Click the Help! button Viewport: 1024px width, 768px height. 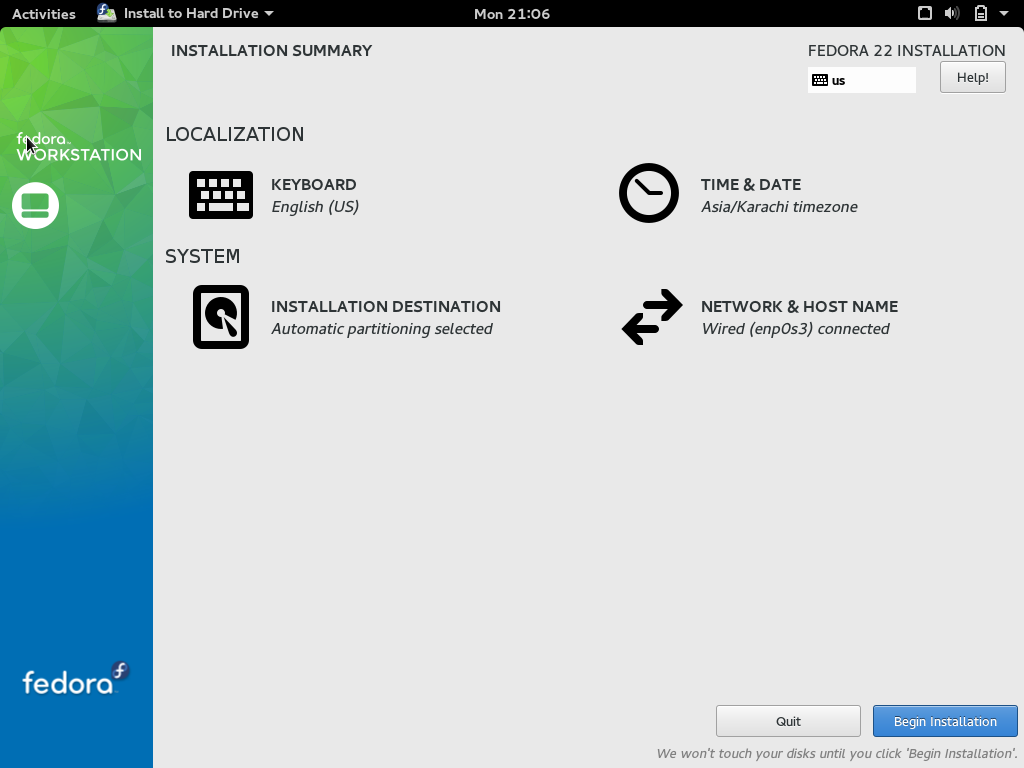(x=972, y=78)
